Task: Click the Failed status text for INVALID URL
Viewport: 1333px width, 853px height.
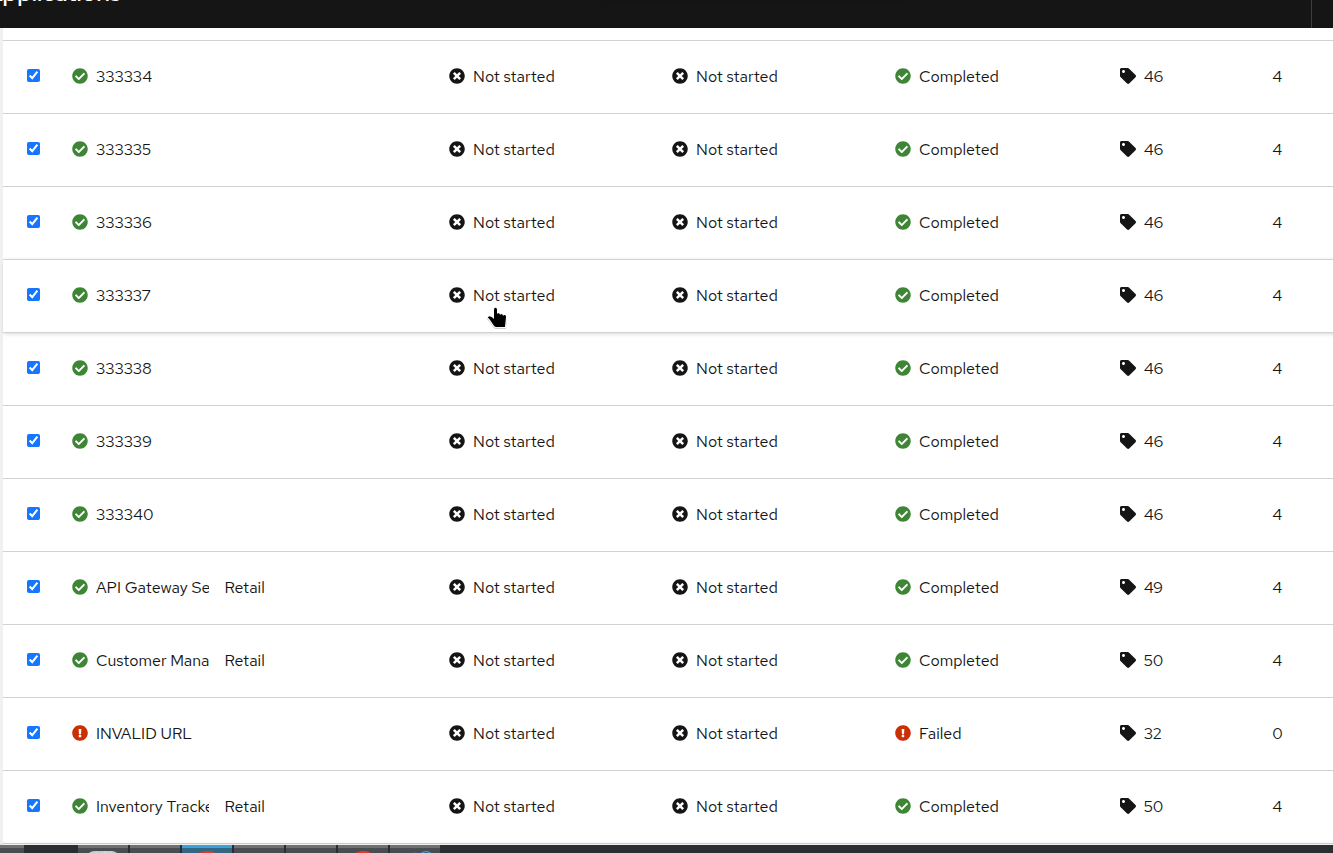Action: pyautogui.click(x=940, y=733)
